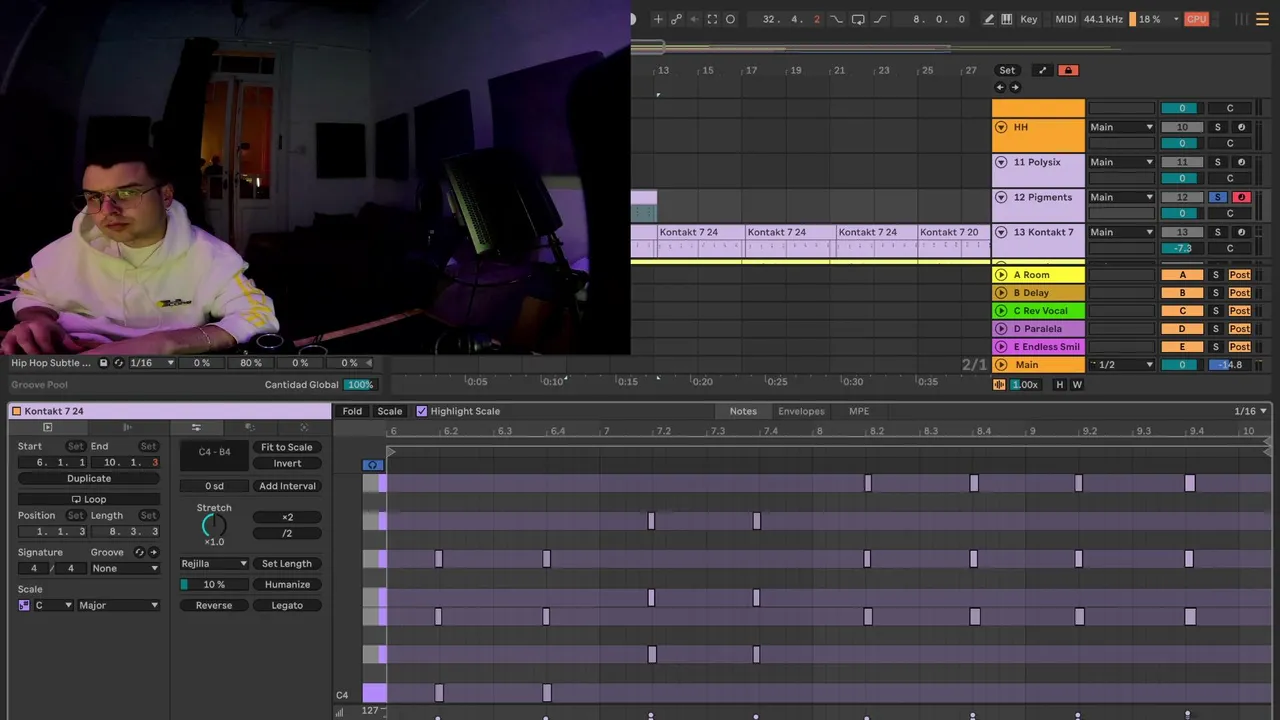Screen dimensions: 1280x720
Task: Enable the pencil draw mode
Action: [x=989, y=19]
